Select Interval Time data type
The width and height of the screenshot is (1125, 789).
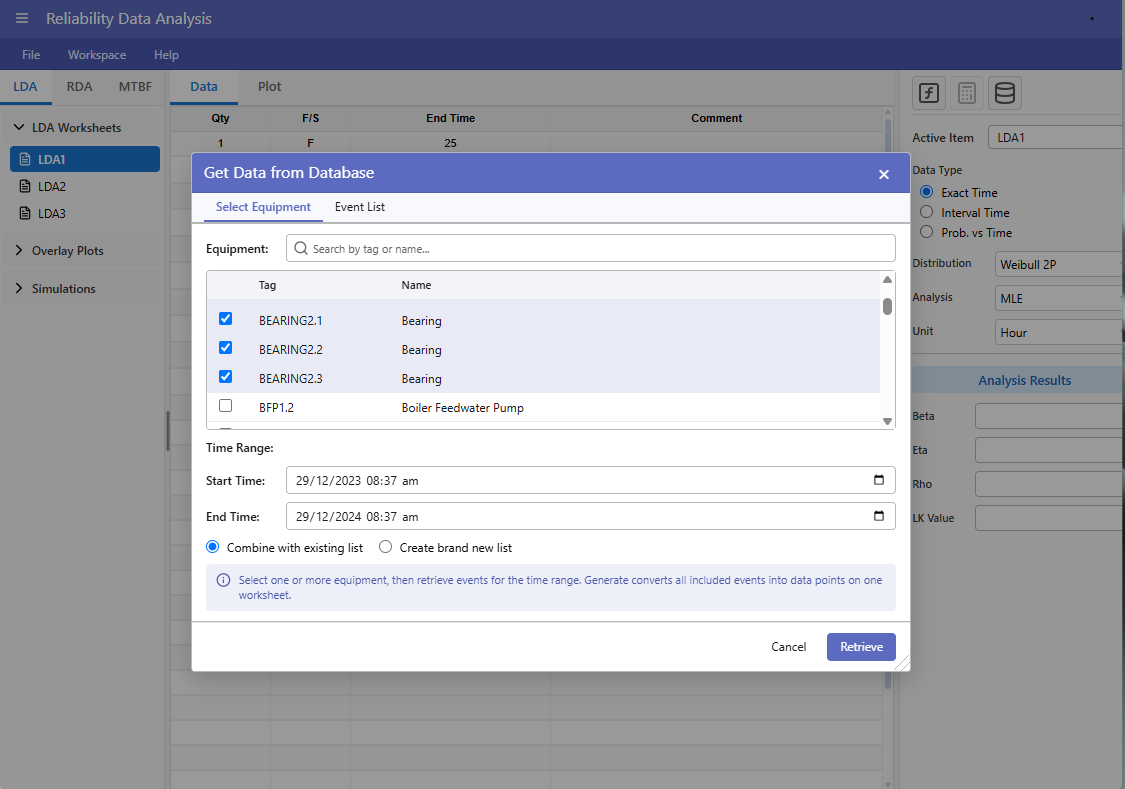click(926, 212)
